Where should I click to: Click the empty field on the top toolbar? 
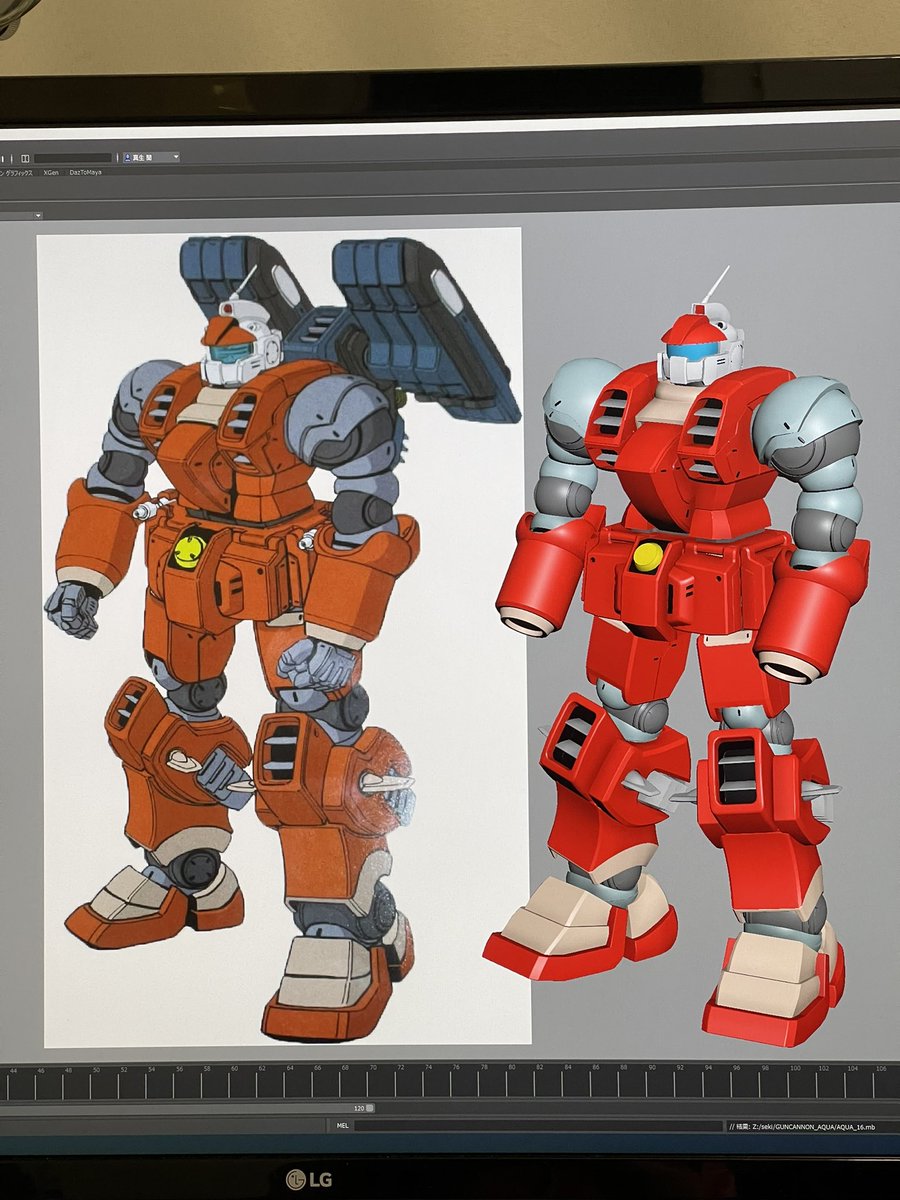pyautogui.click(x=72, y=158)
